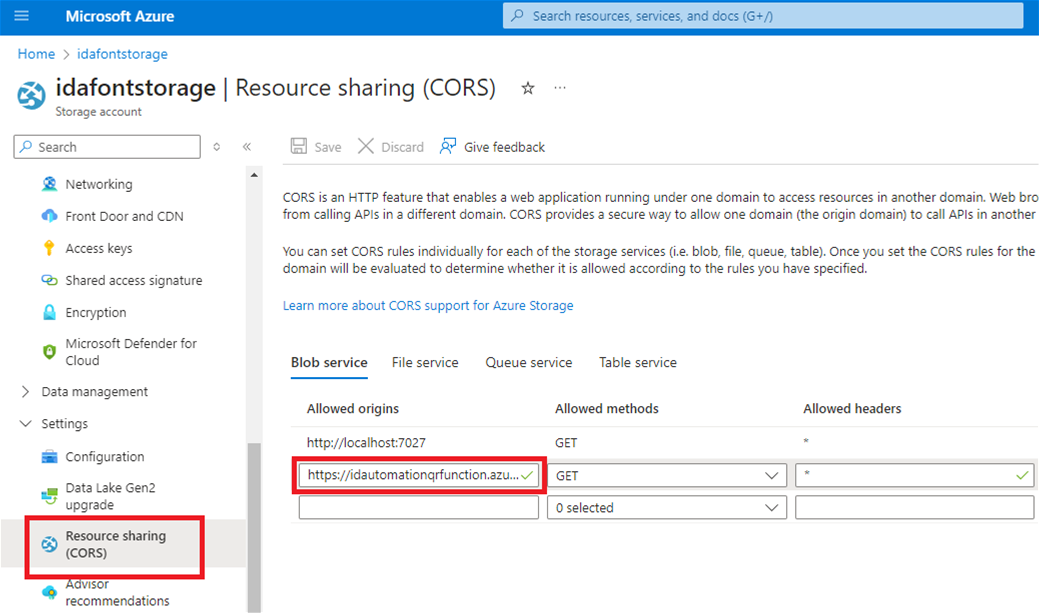Open Allowed methods GET dropdown

[667, 475]
